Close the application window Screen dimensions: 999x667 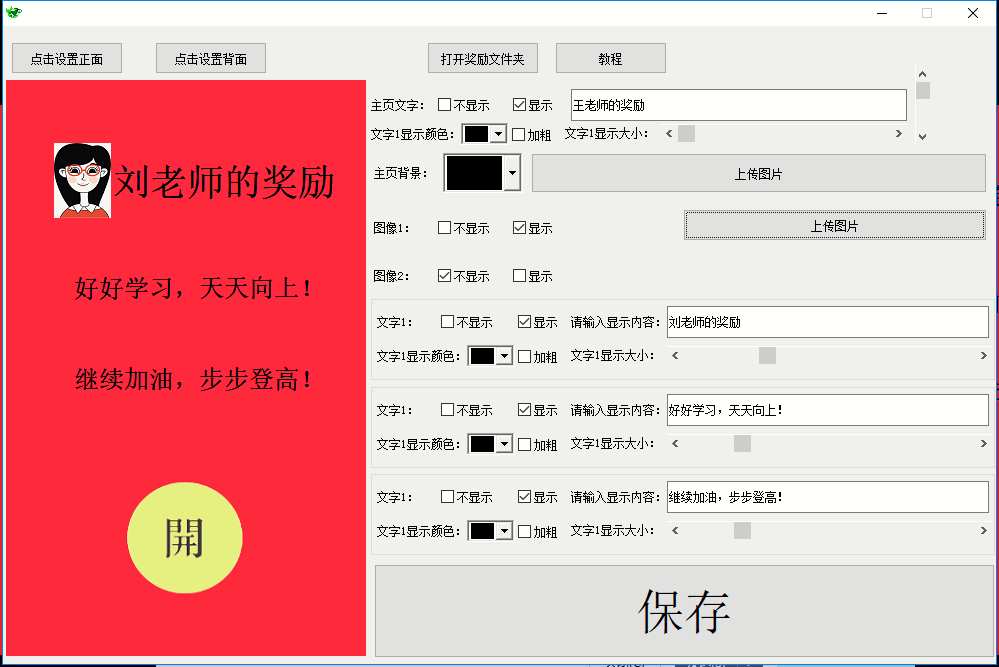coord(972,13)
